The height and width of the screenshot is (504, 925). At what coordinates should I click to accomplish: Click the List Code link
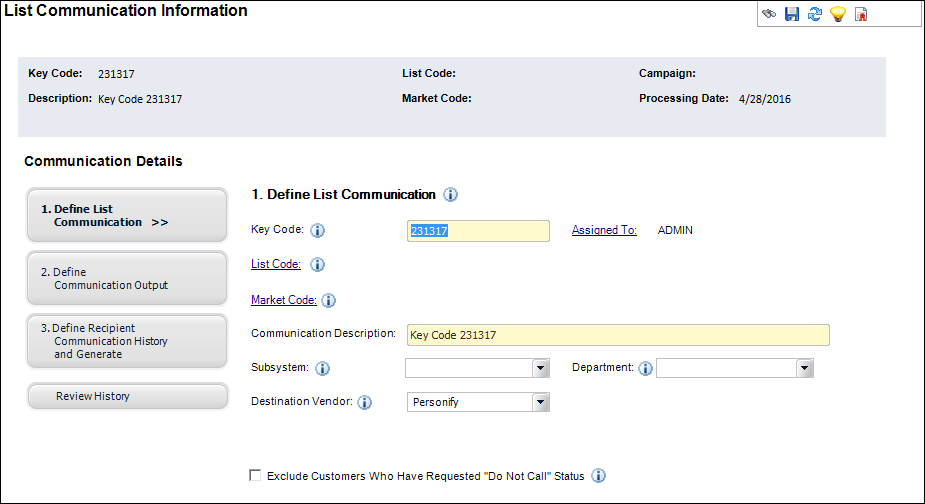point(275,264)
